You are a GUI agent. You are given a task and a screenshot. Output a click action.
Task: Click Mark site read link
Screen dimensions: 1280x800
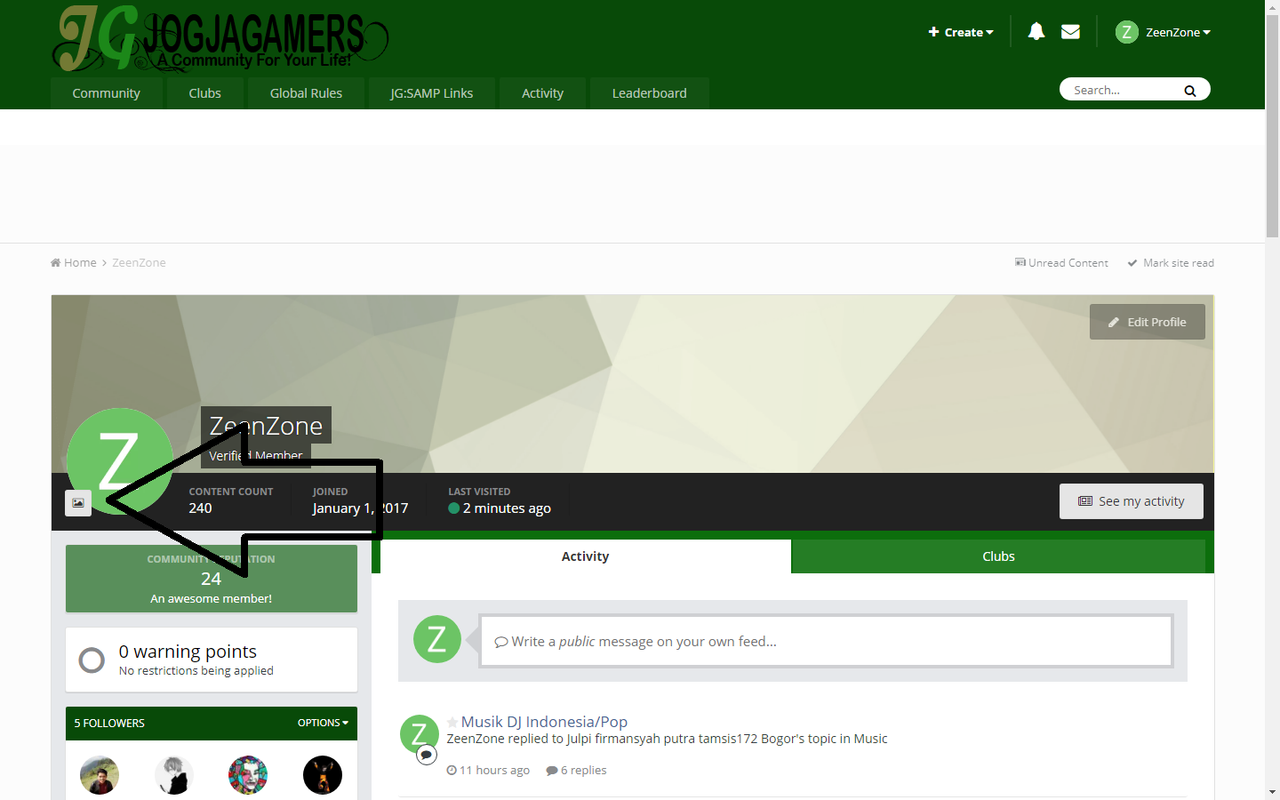click(x=1170, y=263)
